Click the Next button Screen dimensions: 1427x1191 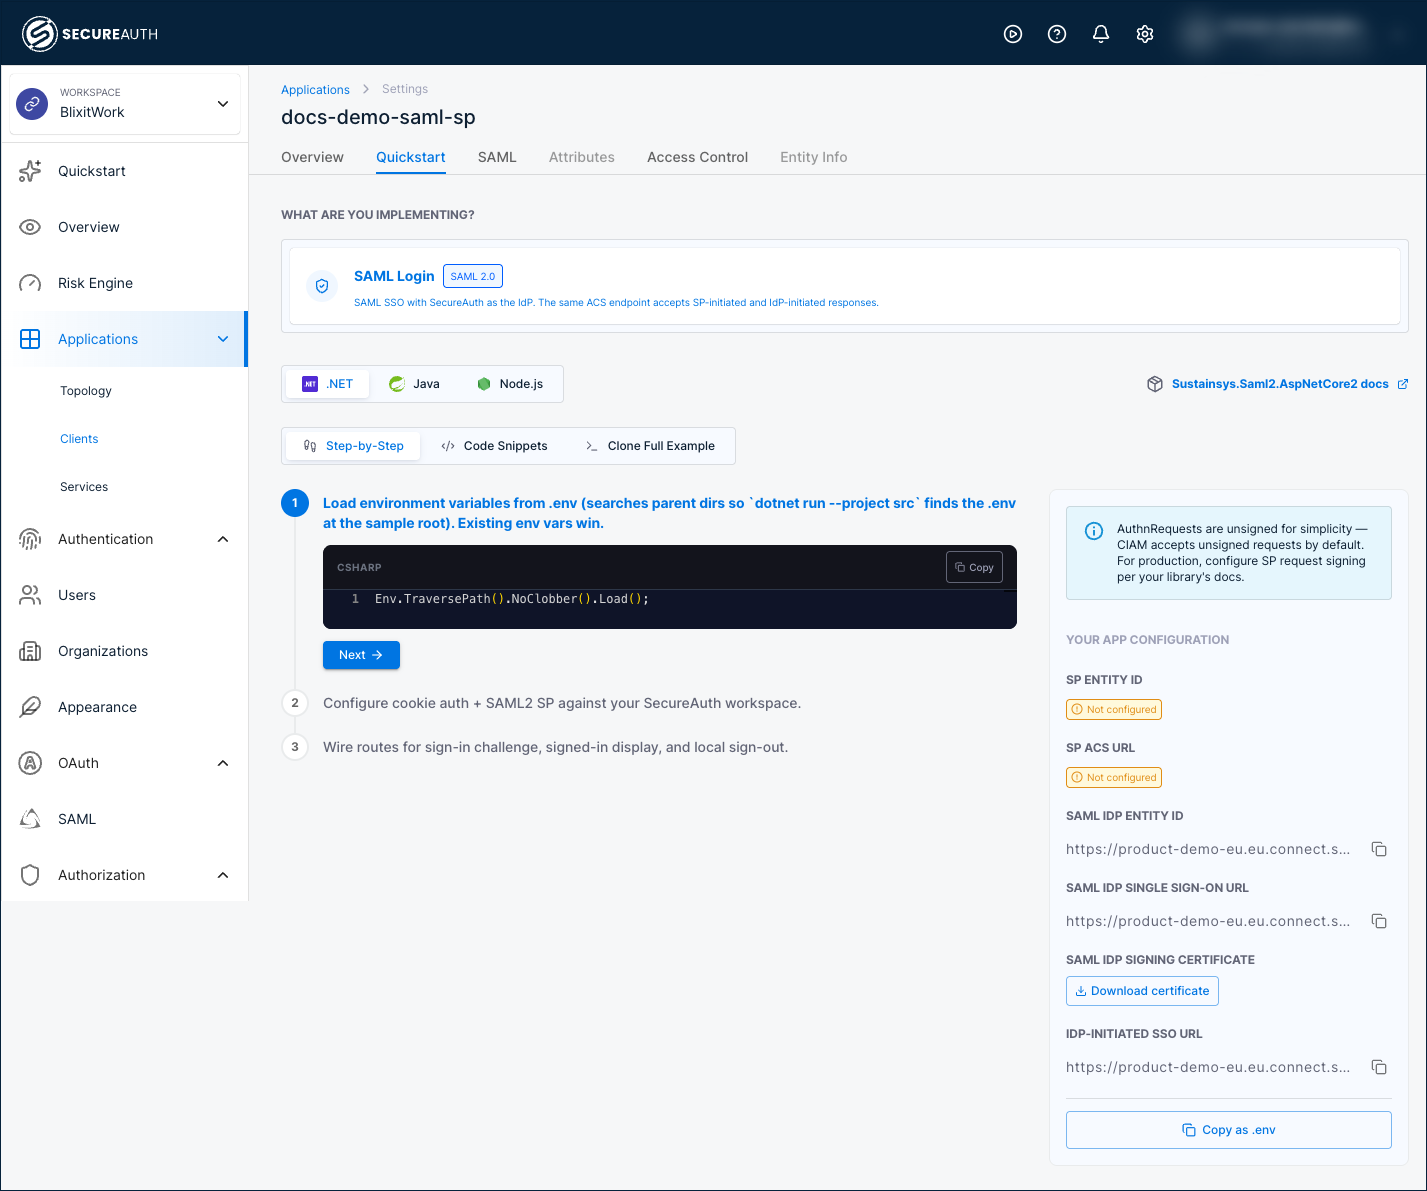pyautogui.click(x=361, y=655)
